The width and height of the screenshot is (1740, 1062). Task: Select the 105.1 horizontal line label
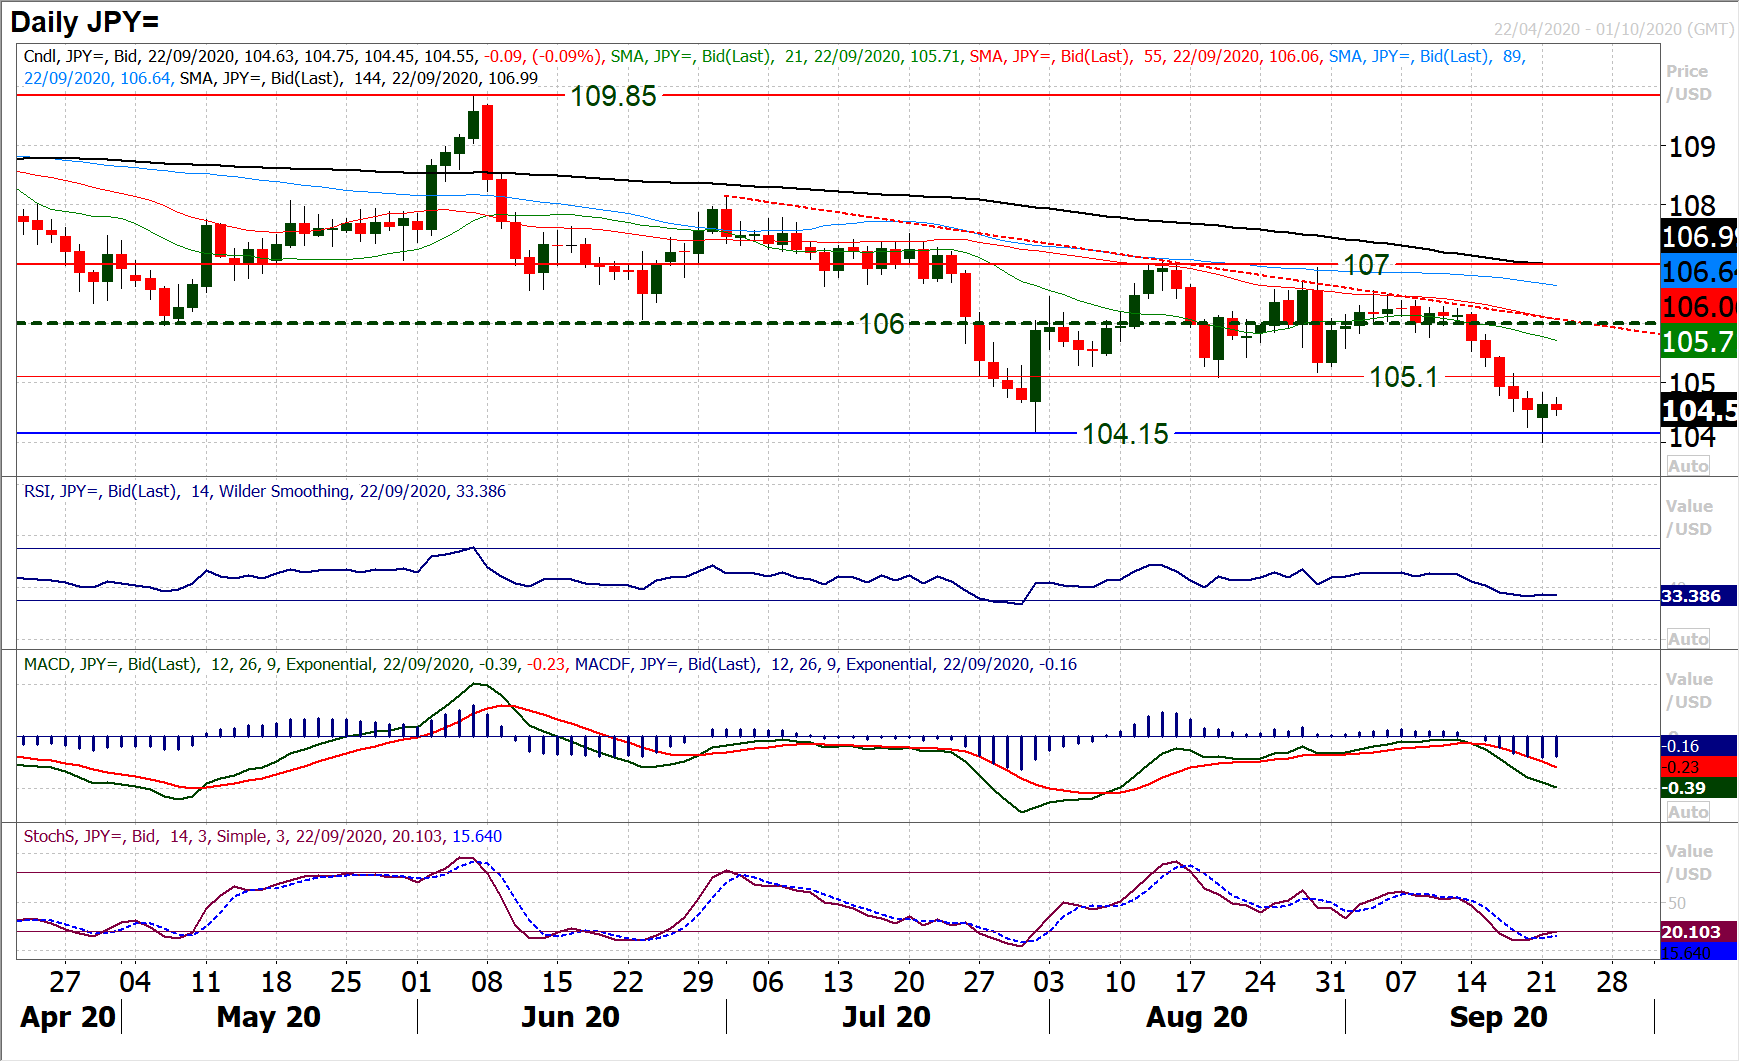1403,377
